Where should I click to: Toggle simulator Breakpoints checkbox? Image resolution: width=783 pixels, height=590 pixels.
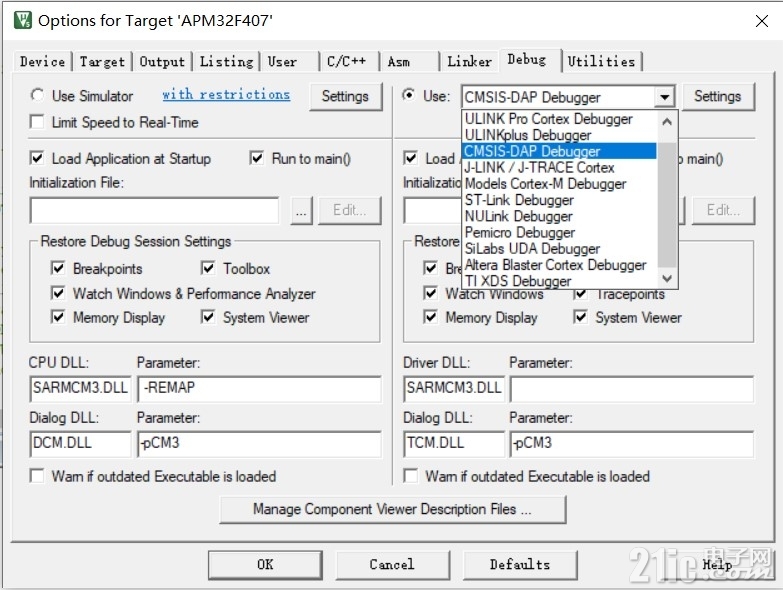click(x=58, y=268)
